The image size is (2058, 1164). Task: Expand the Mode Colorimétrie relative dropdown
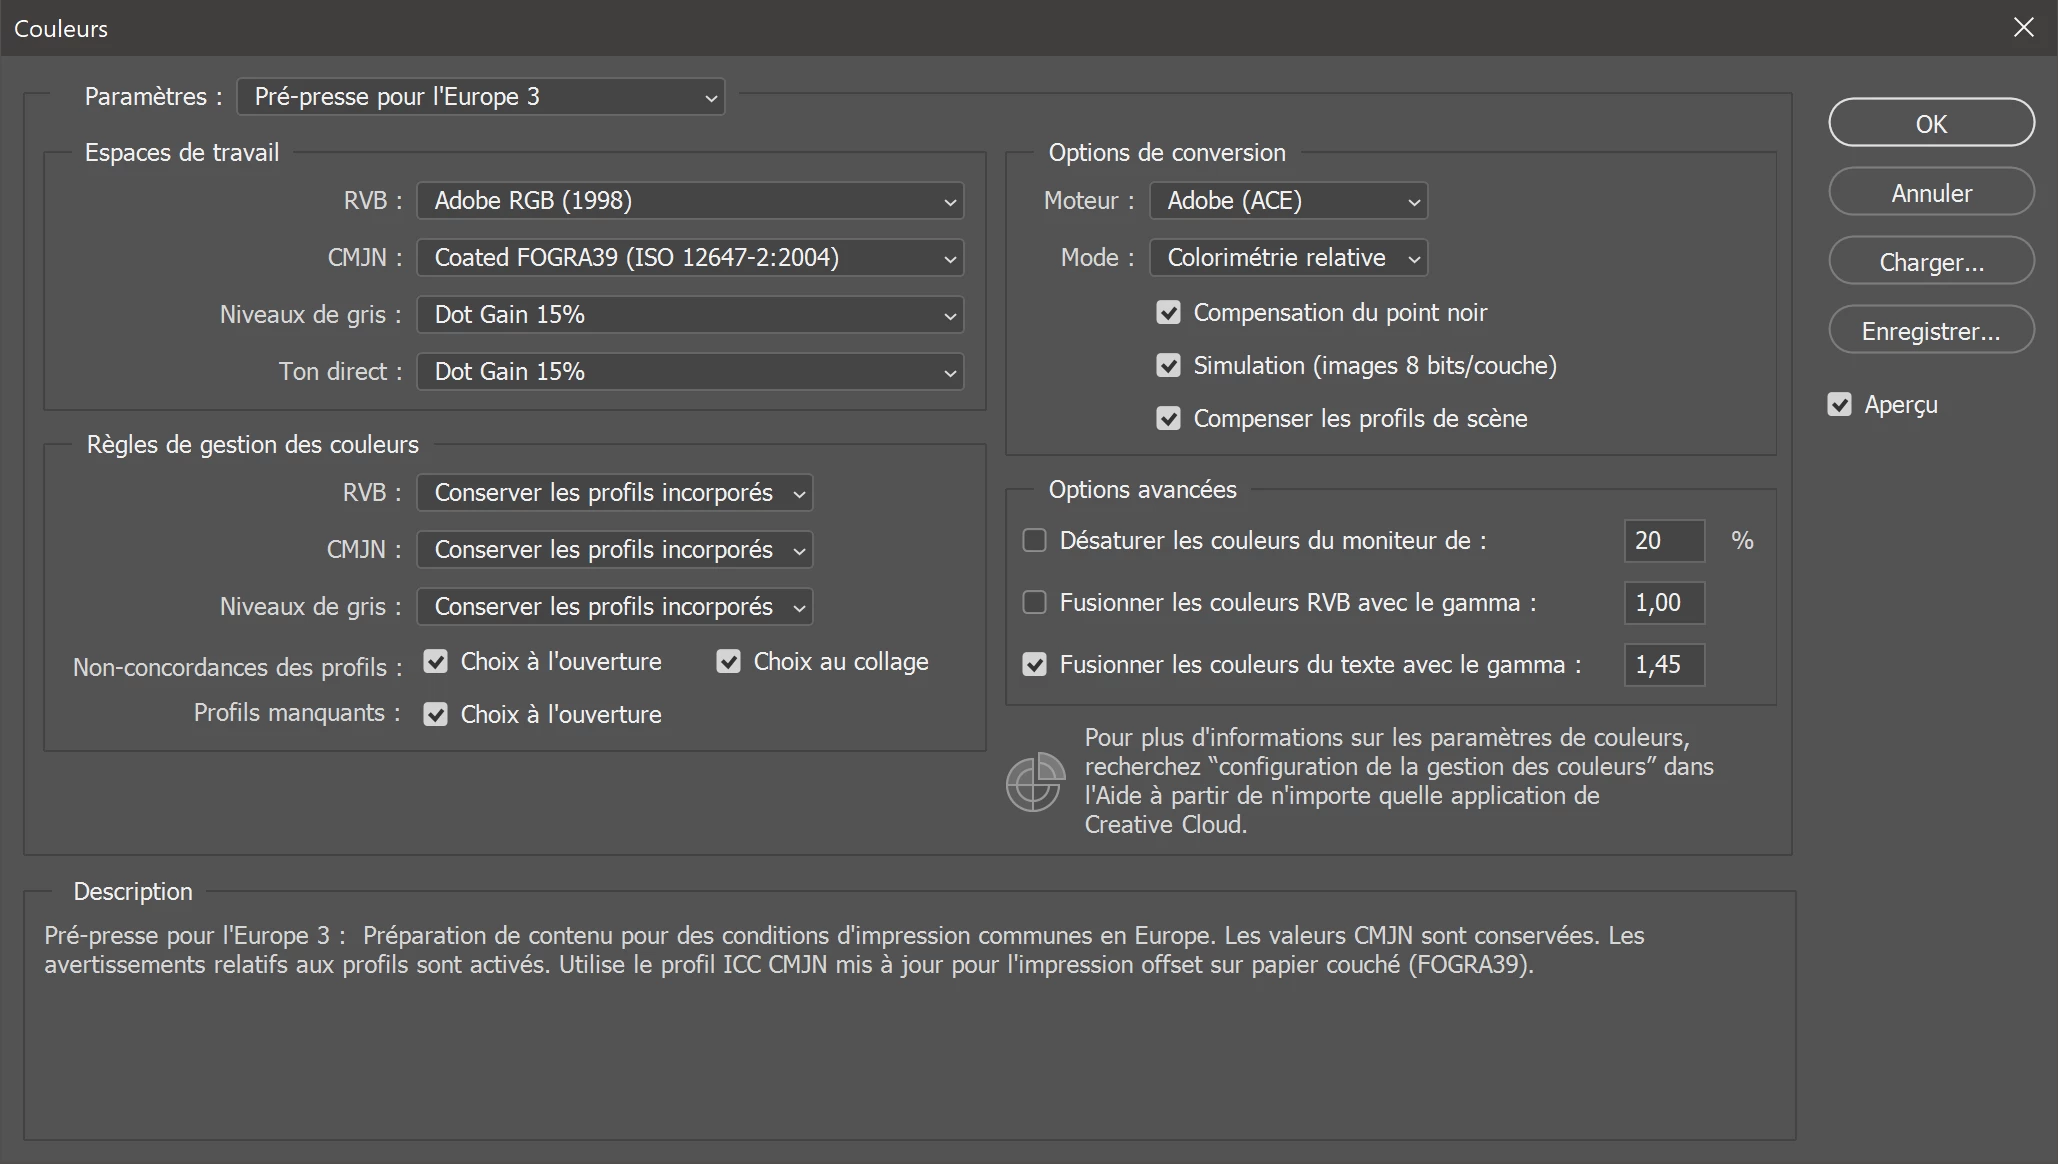[x=1288, y=258]
